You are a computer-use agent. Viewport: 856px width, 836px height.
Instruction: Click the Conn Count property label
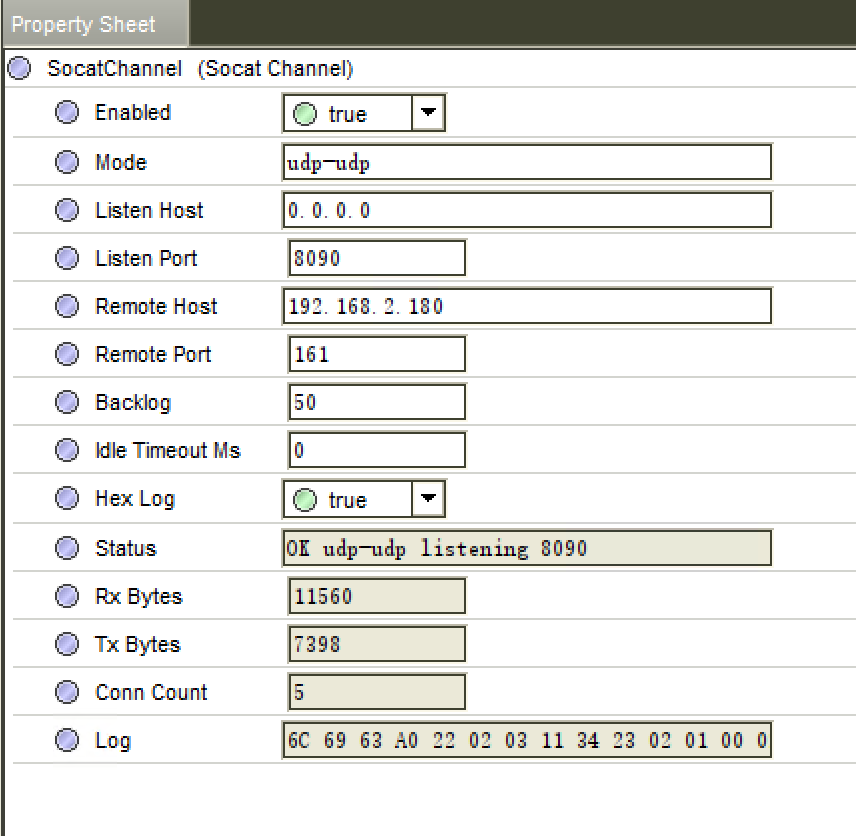coord(151,692)
